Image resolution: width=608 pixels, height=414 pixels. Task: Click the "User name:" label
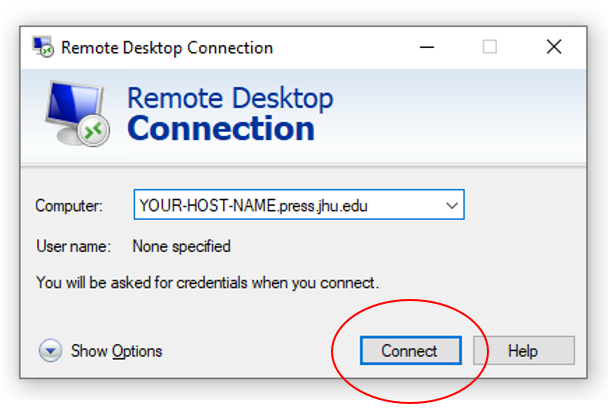[x=74, y=246]
